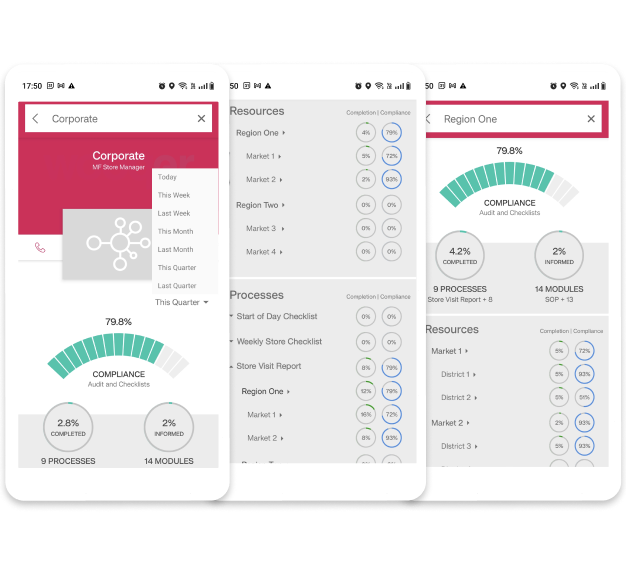626x564 pixels.
Task: Close the Region One search with X
Action: pos(591,119)
